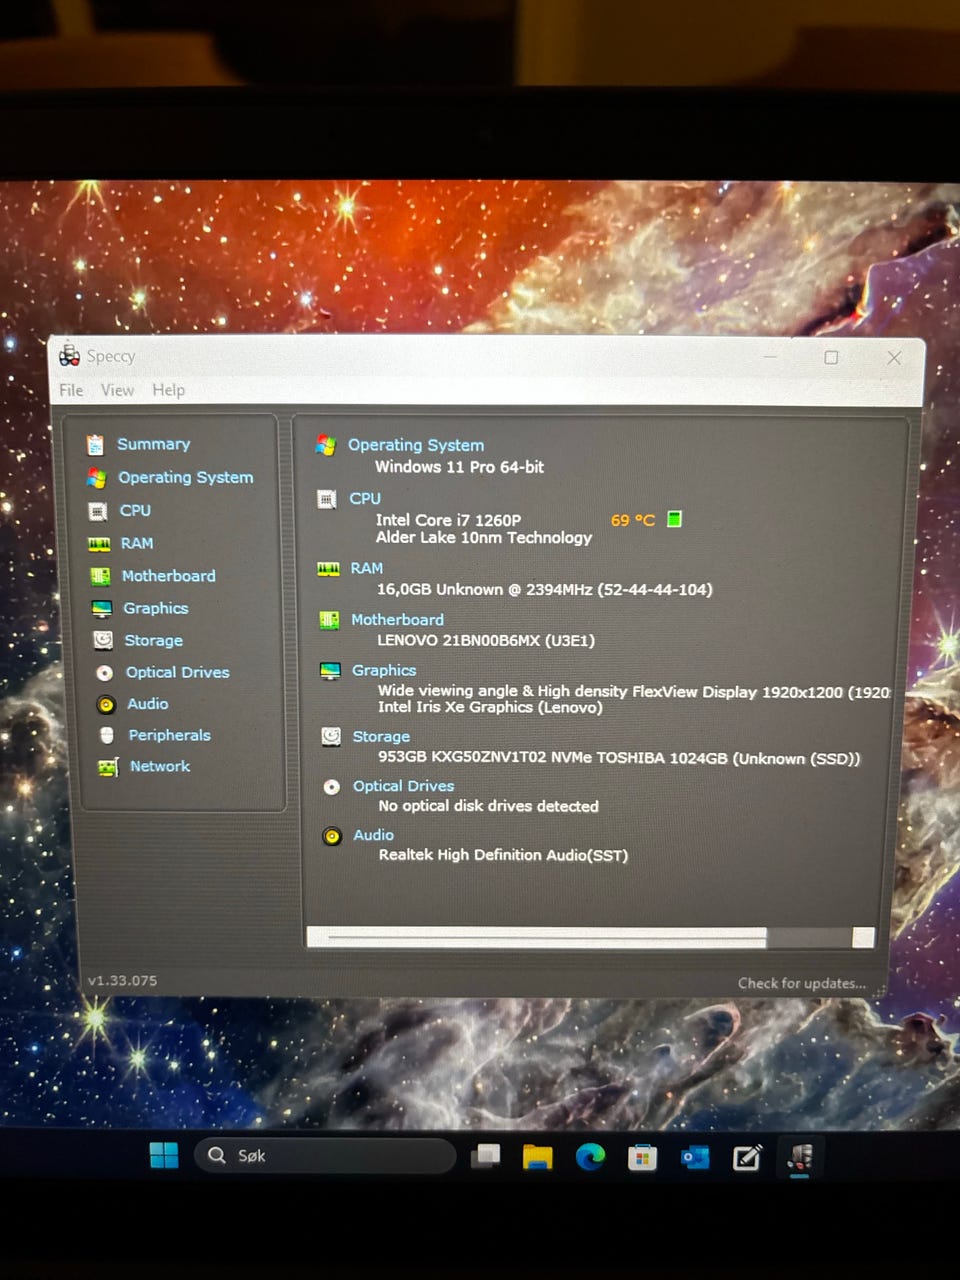Open the View menu
The width and height of the screenshot is (960, 1280).
tap(117, 390)
